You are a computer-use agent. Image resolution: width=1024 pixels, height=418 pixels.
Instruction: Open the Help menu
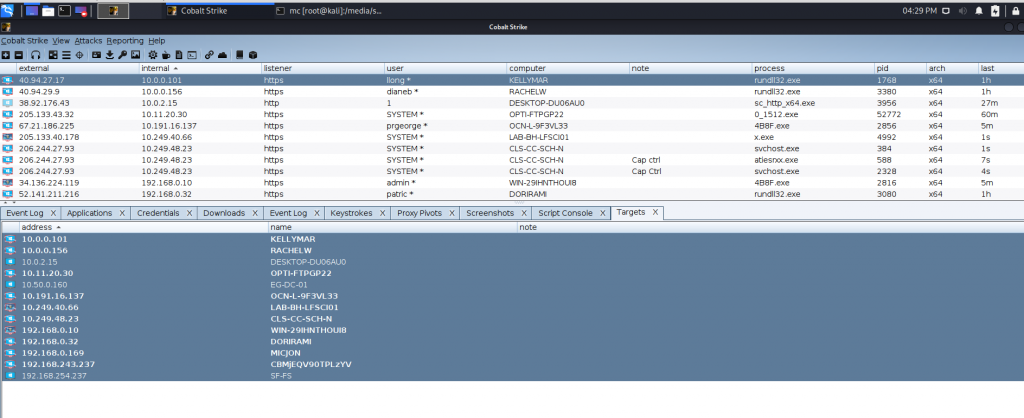coord(157,40)
